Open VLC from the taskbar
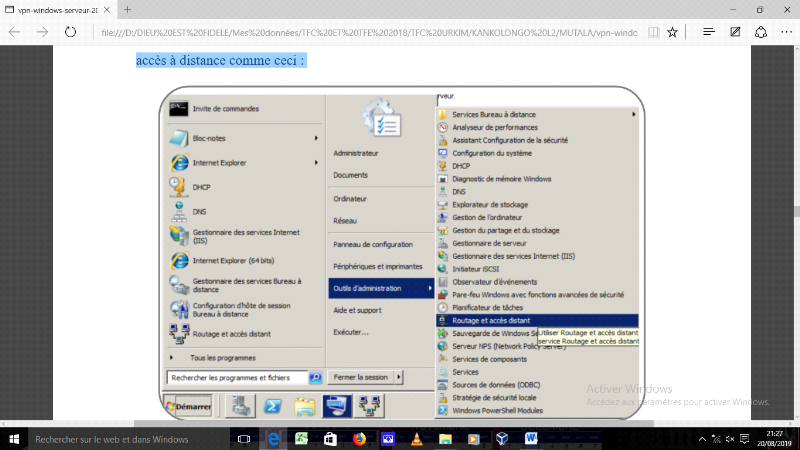This screenshot has height=450, width=800. (416, 439)
